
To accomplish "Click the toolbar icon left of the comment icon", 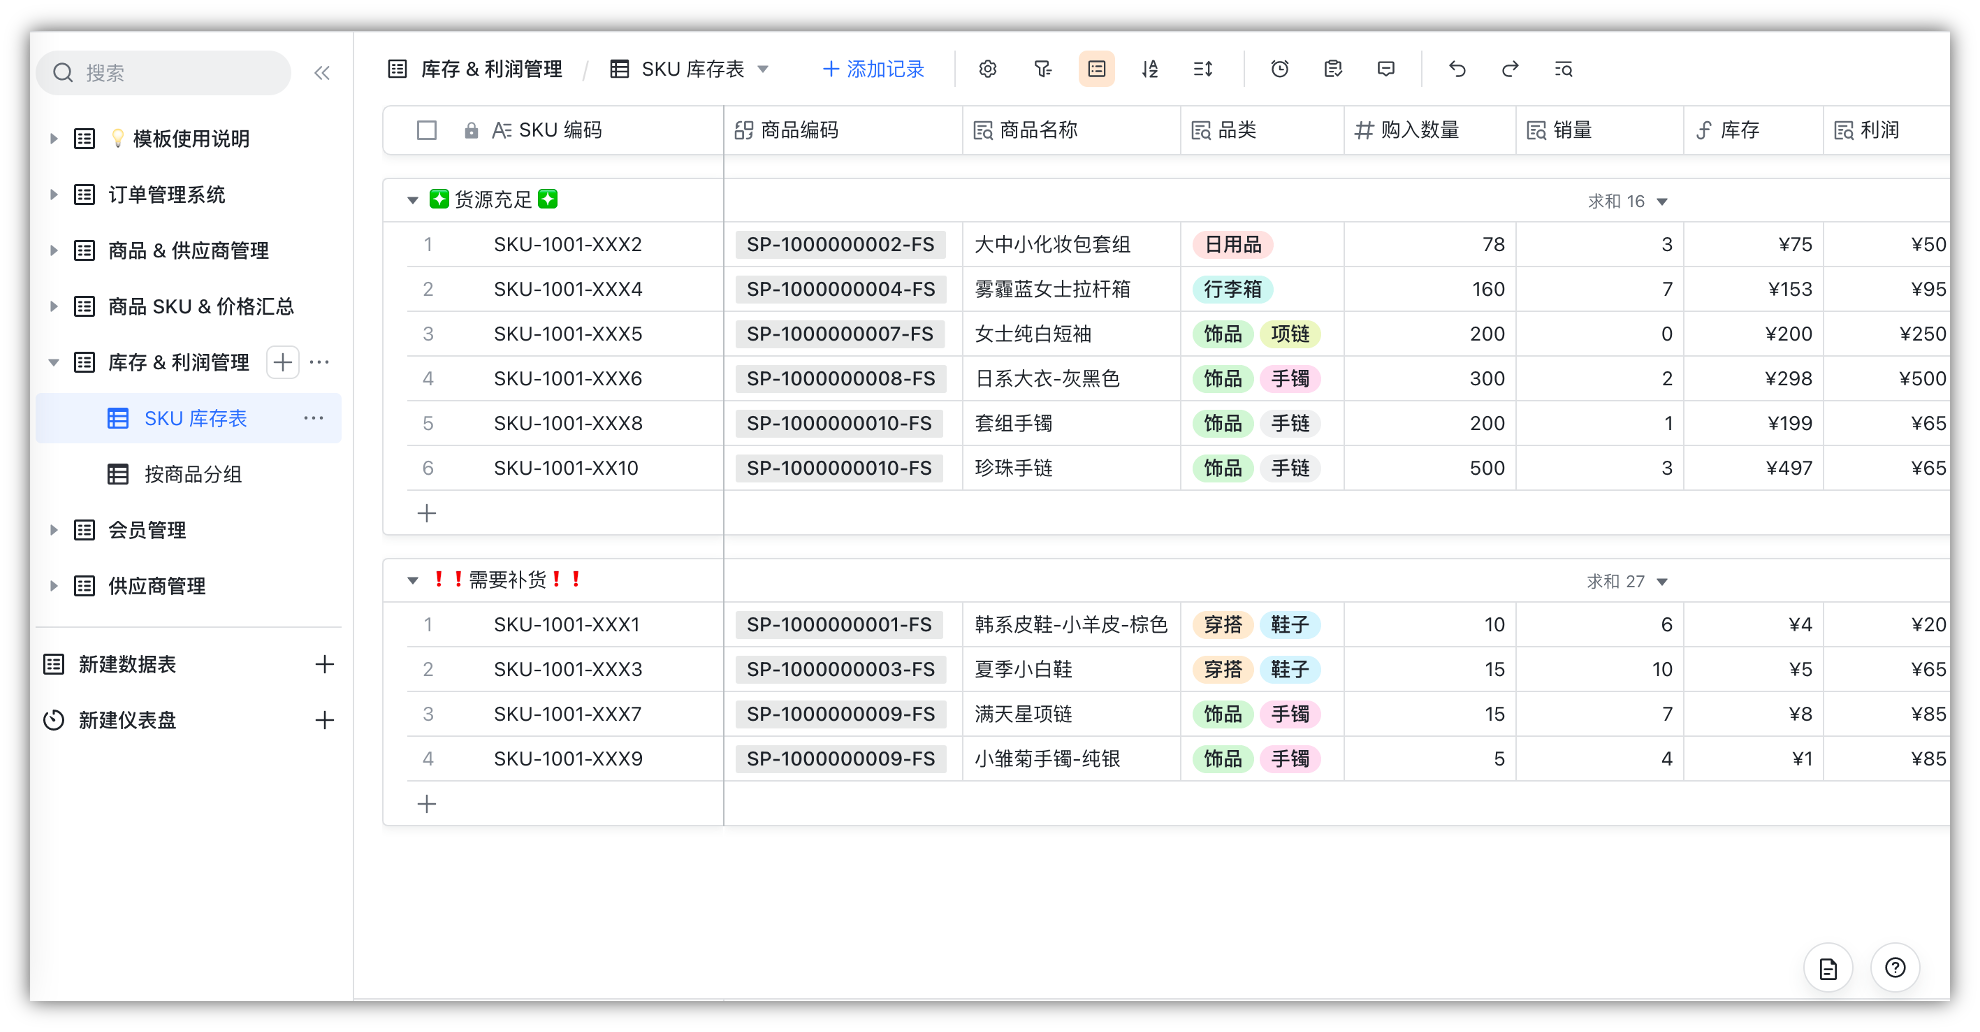I will click(1332, 69).
